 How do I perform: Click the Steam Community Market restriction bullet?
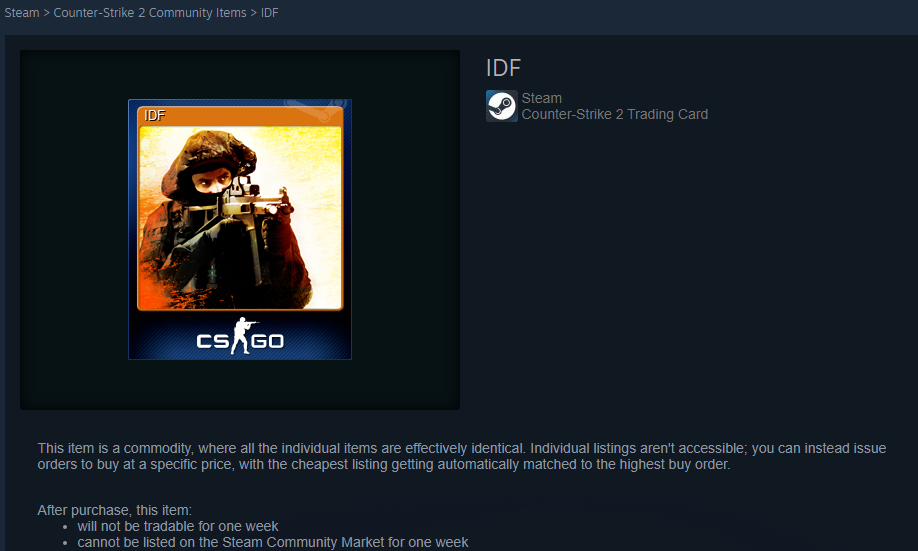(x=273, y=542)
